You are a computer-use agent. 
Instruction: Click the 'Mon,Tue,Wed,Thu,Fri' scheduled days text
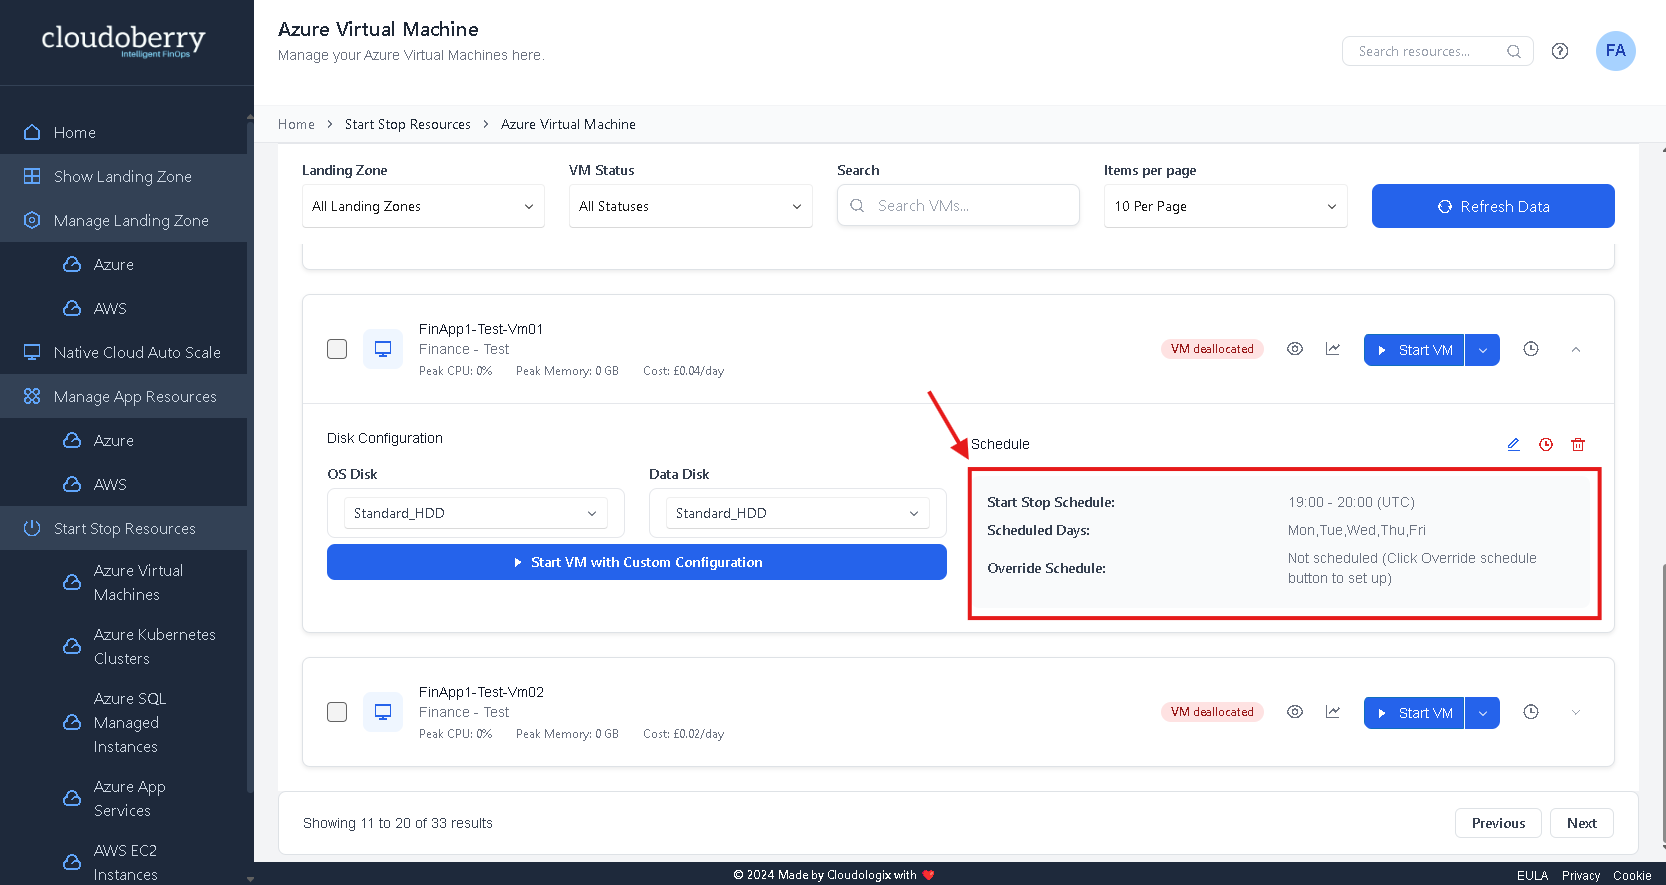click(x=1357, y=530)
